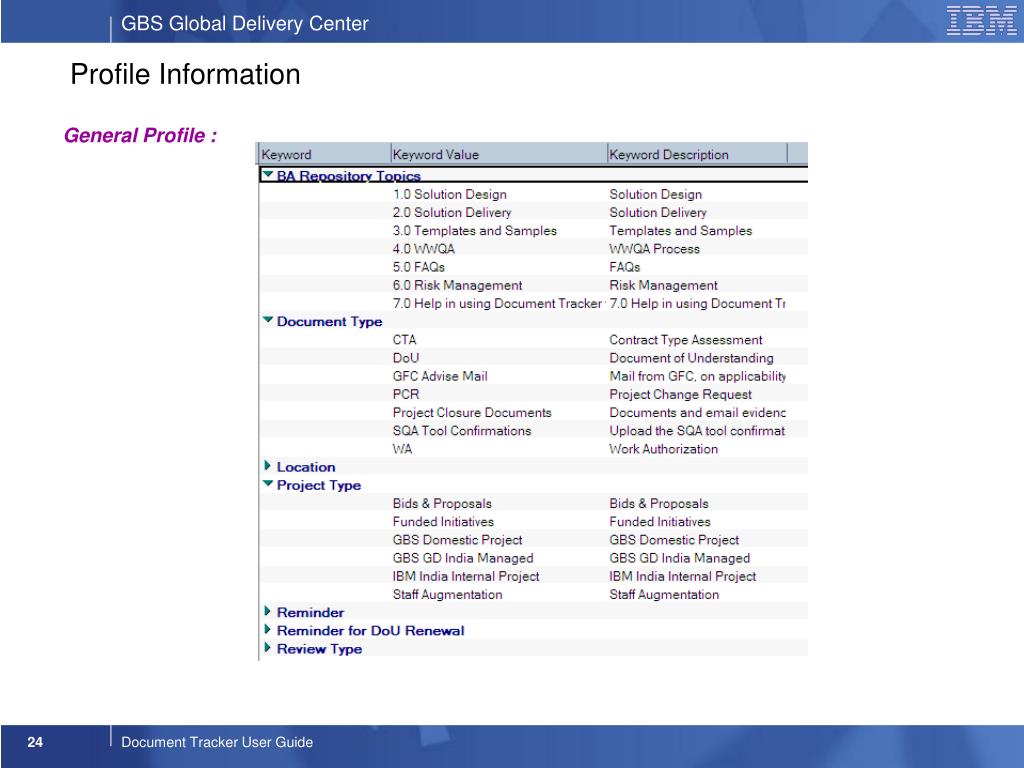
Task: Select GBS Domestic Project keyword value
Action: [x=457, y=540]
